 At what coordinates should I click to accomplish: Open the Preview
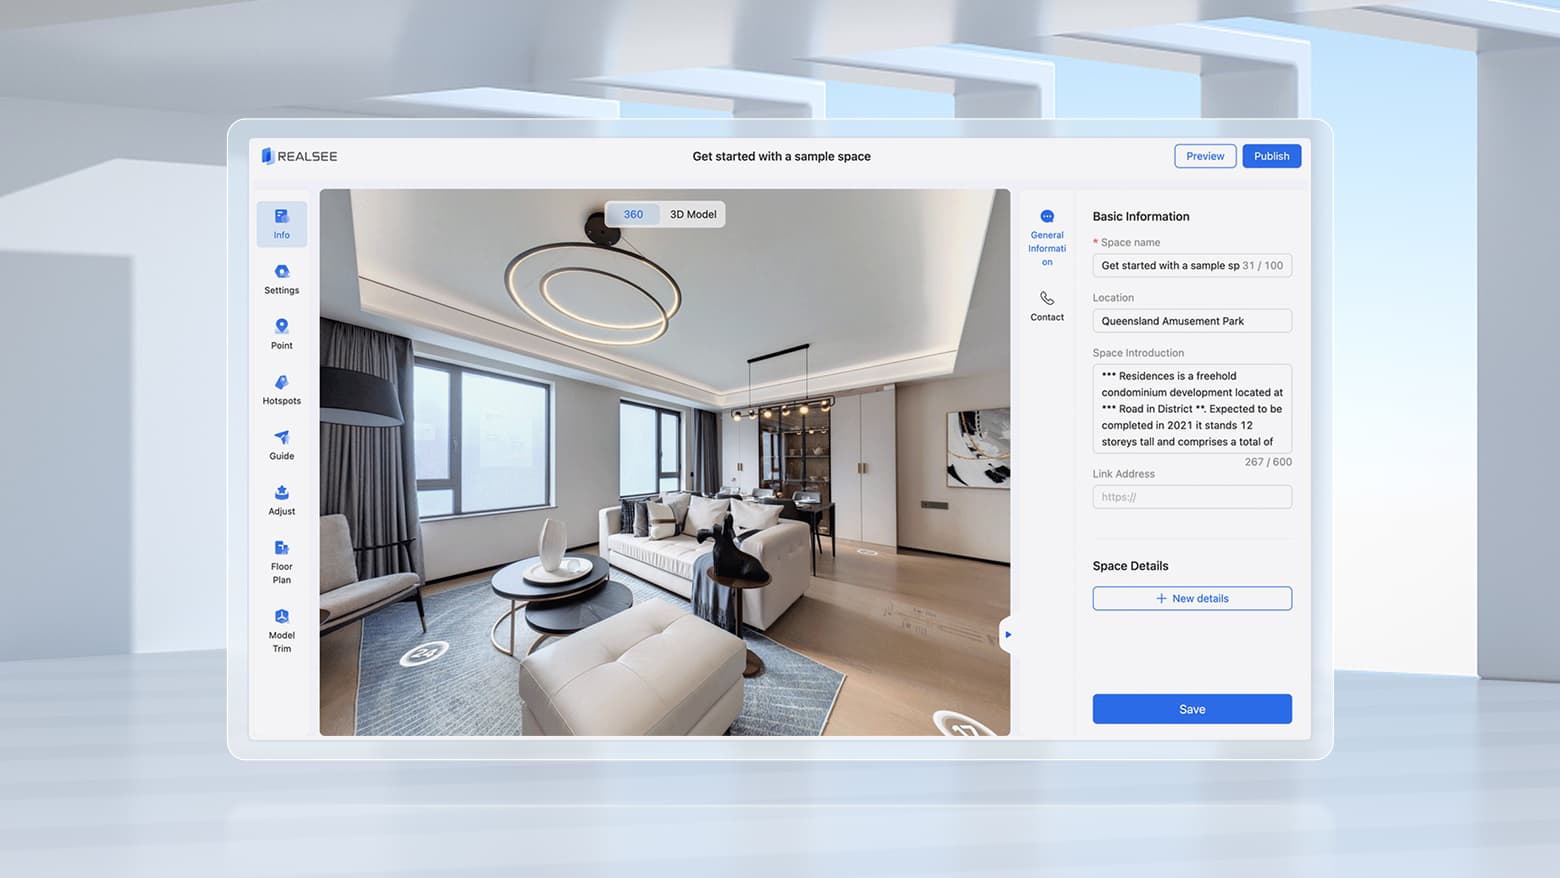click(1204, 156)
